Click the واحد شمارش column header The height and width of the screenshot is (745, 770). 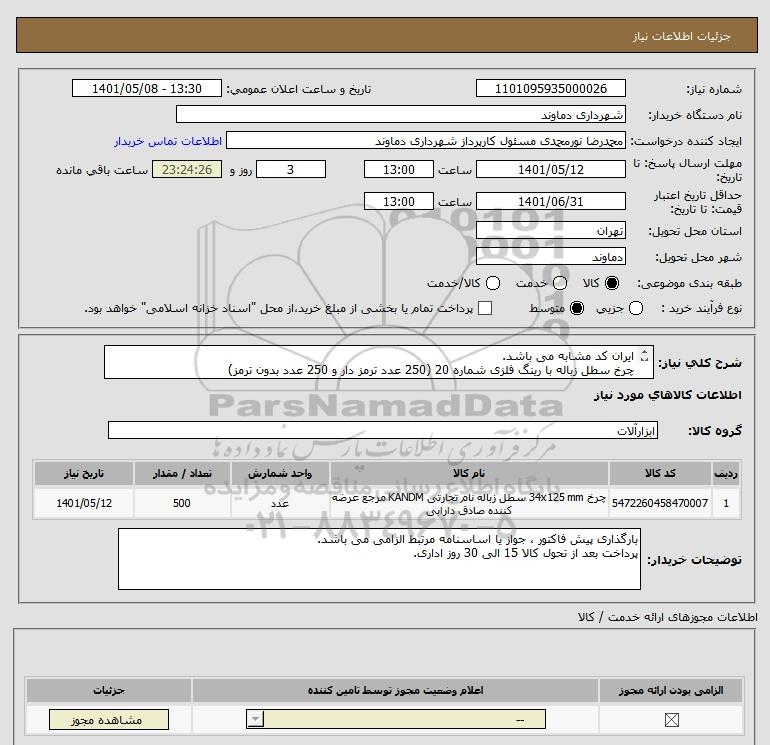point(280,473)
